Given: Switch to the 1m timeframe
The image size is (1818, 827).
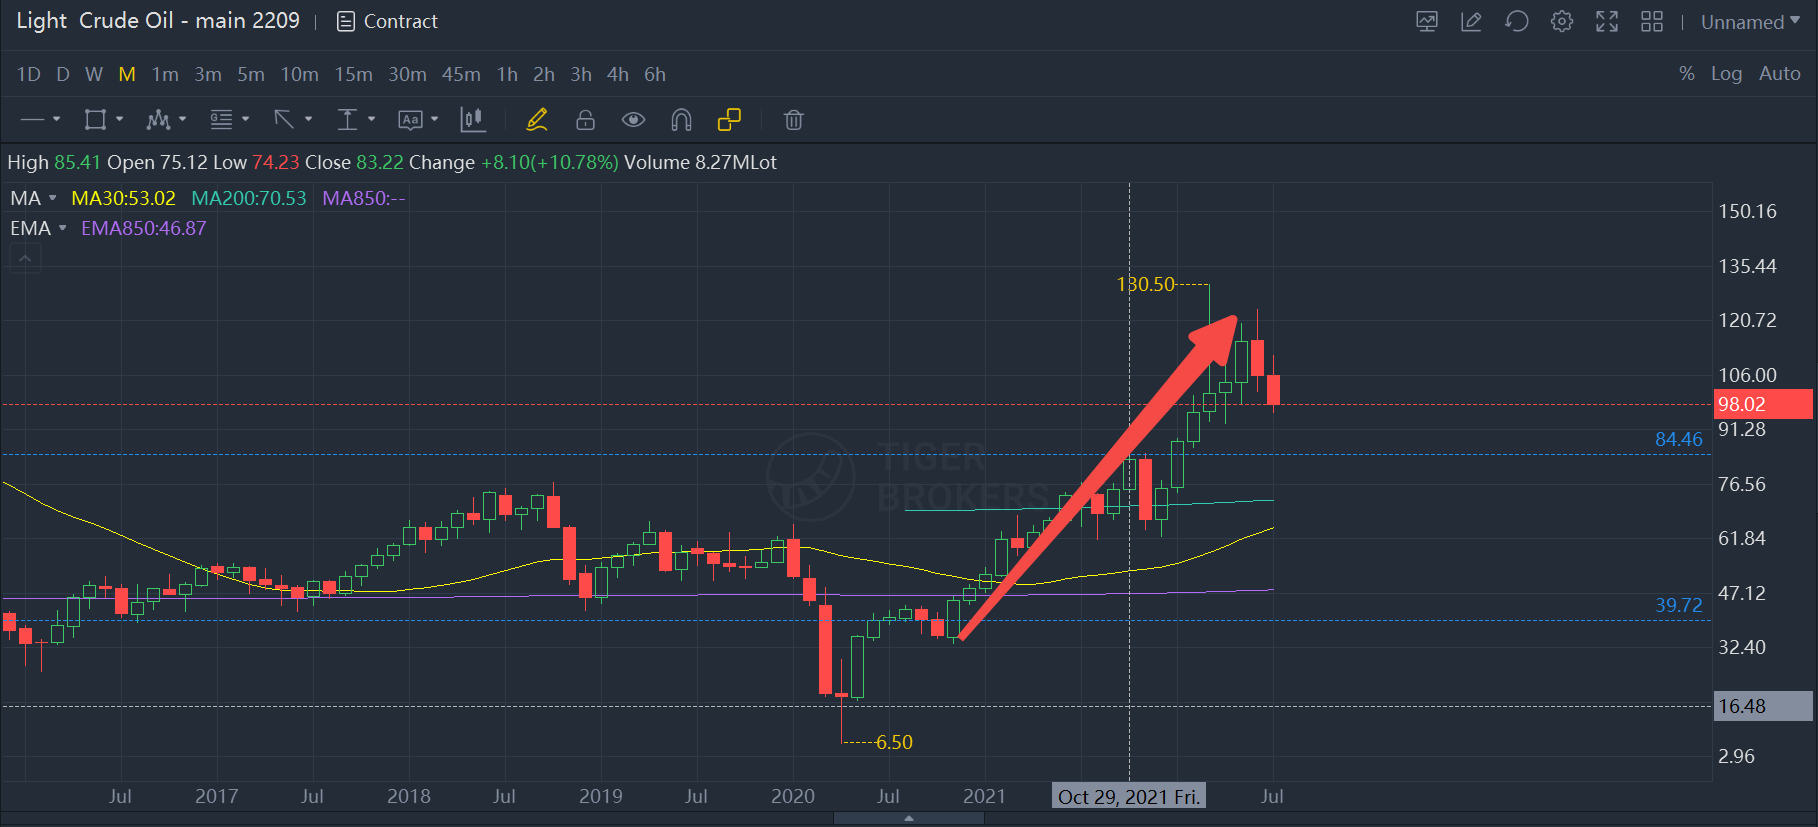Looking at the screenshot, I should point(165,74).
